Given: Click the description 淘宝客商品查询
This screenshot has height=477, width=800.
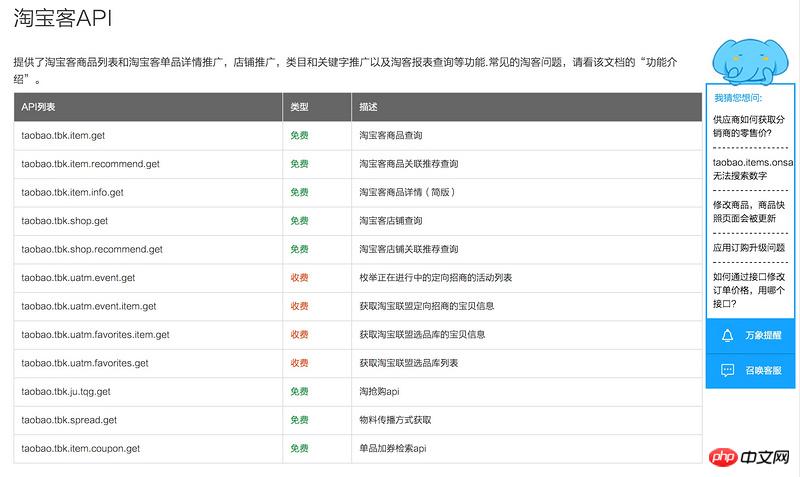Looking at the screenshot, I should 391,136.
